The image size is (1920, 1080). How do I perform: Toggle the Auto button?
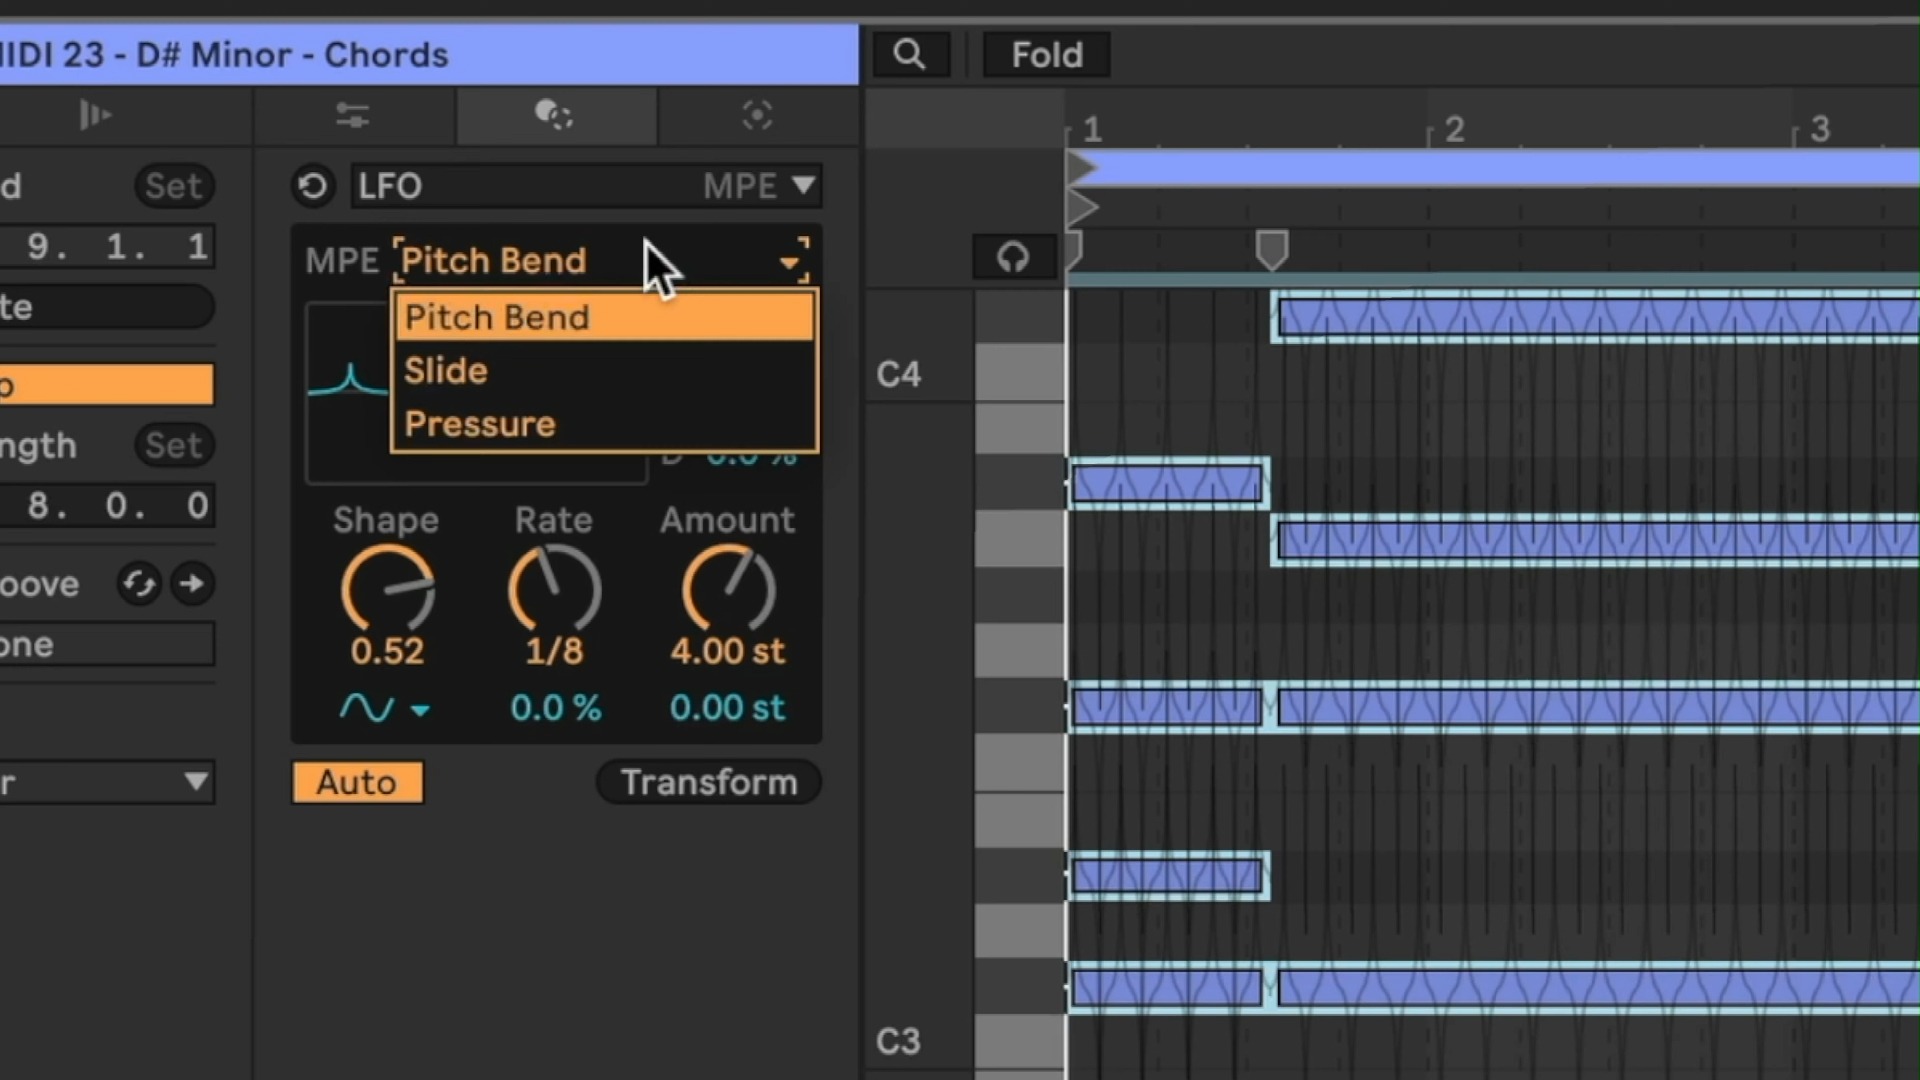click(x=357, y=782)
